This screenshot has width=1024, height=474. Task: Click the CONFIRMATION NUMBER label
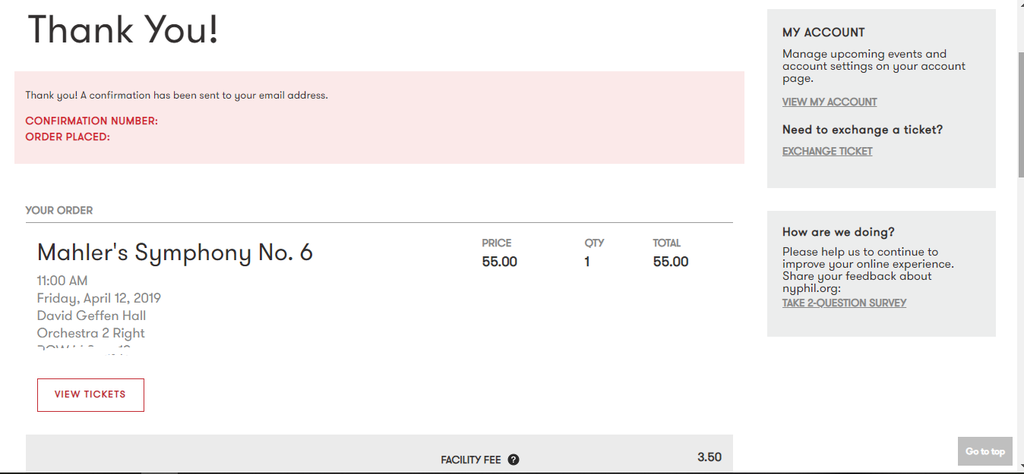coord(91,121)
